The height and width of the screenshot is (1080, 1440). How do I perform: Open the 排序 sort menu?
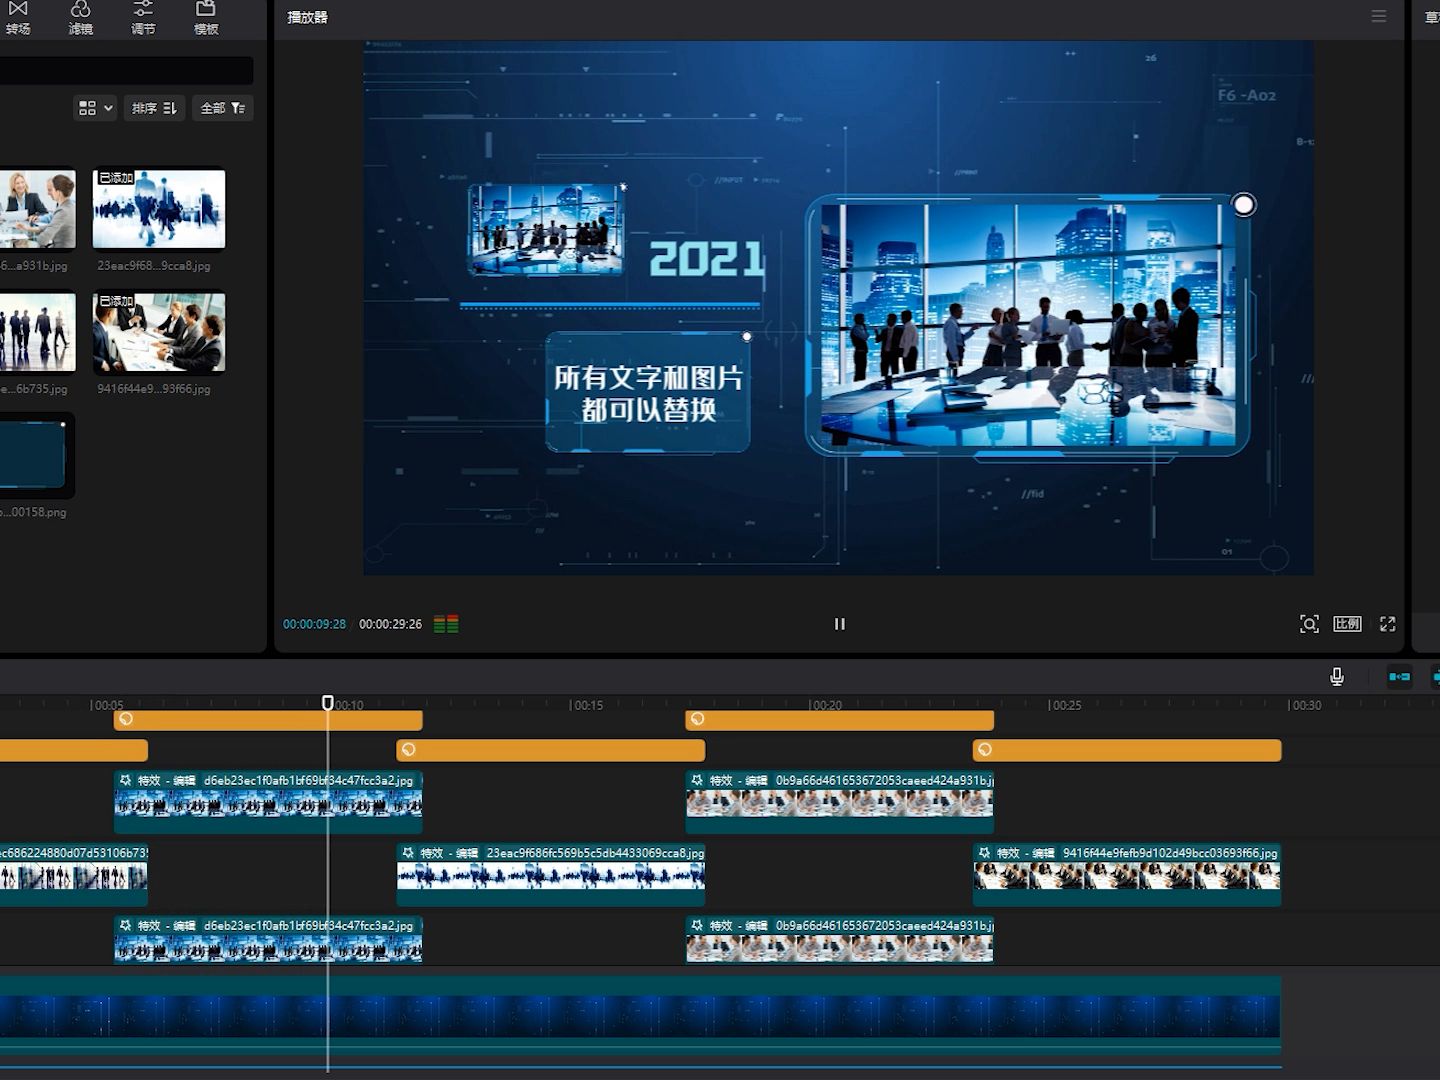(x=155, y=108)
